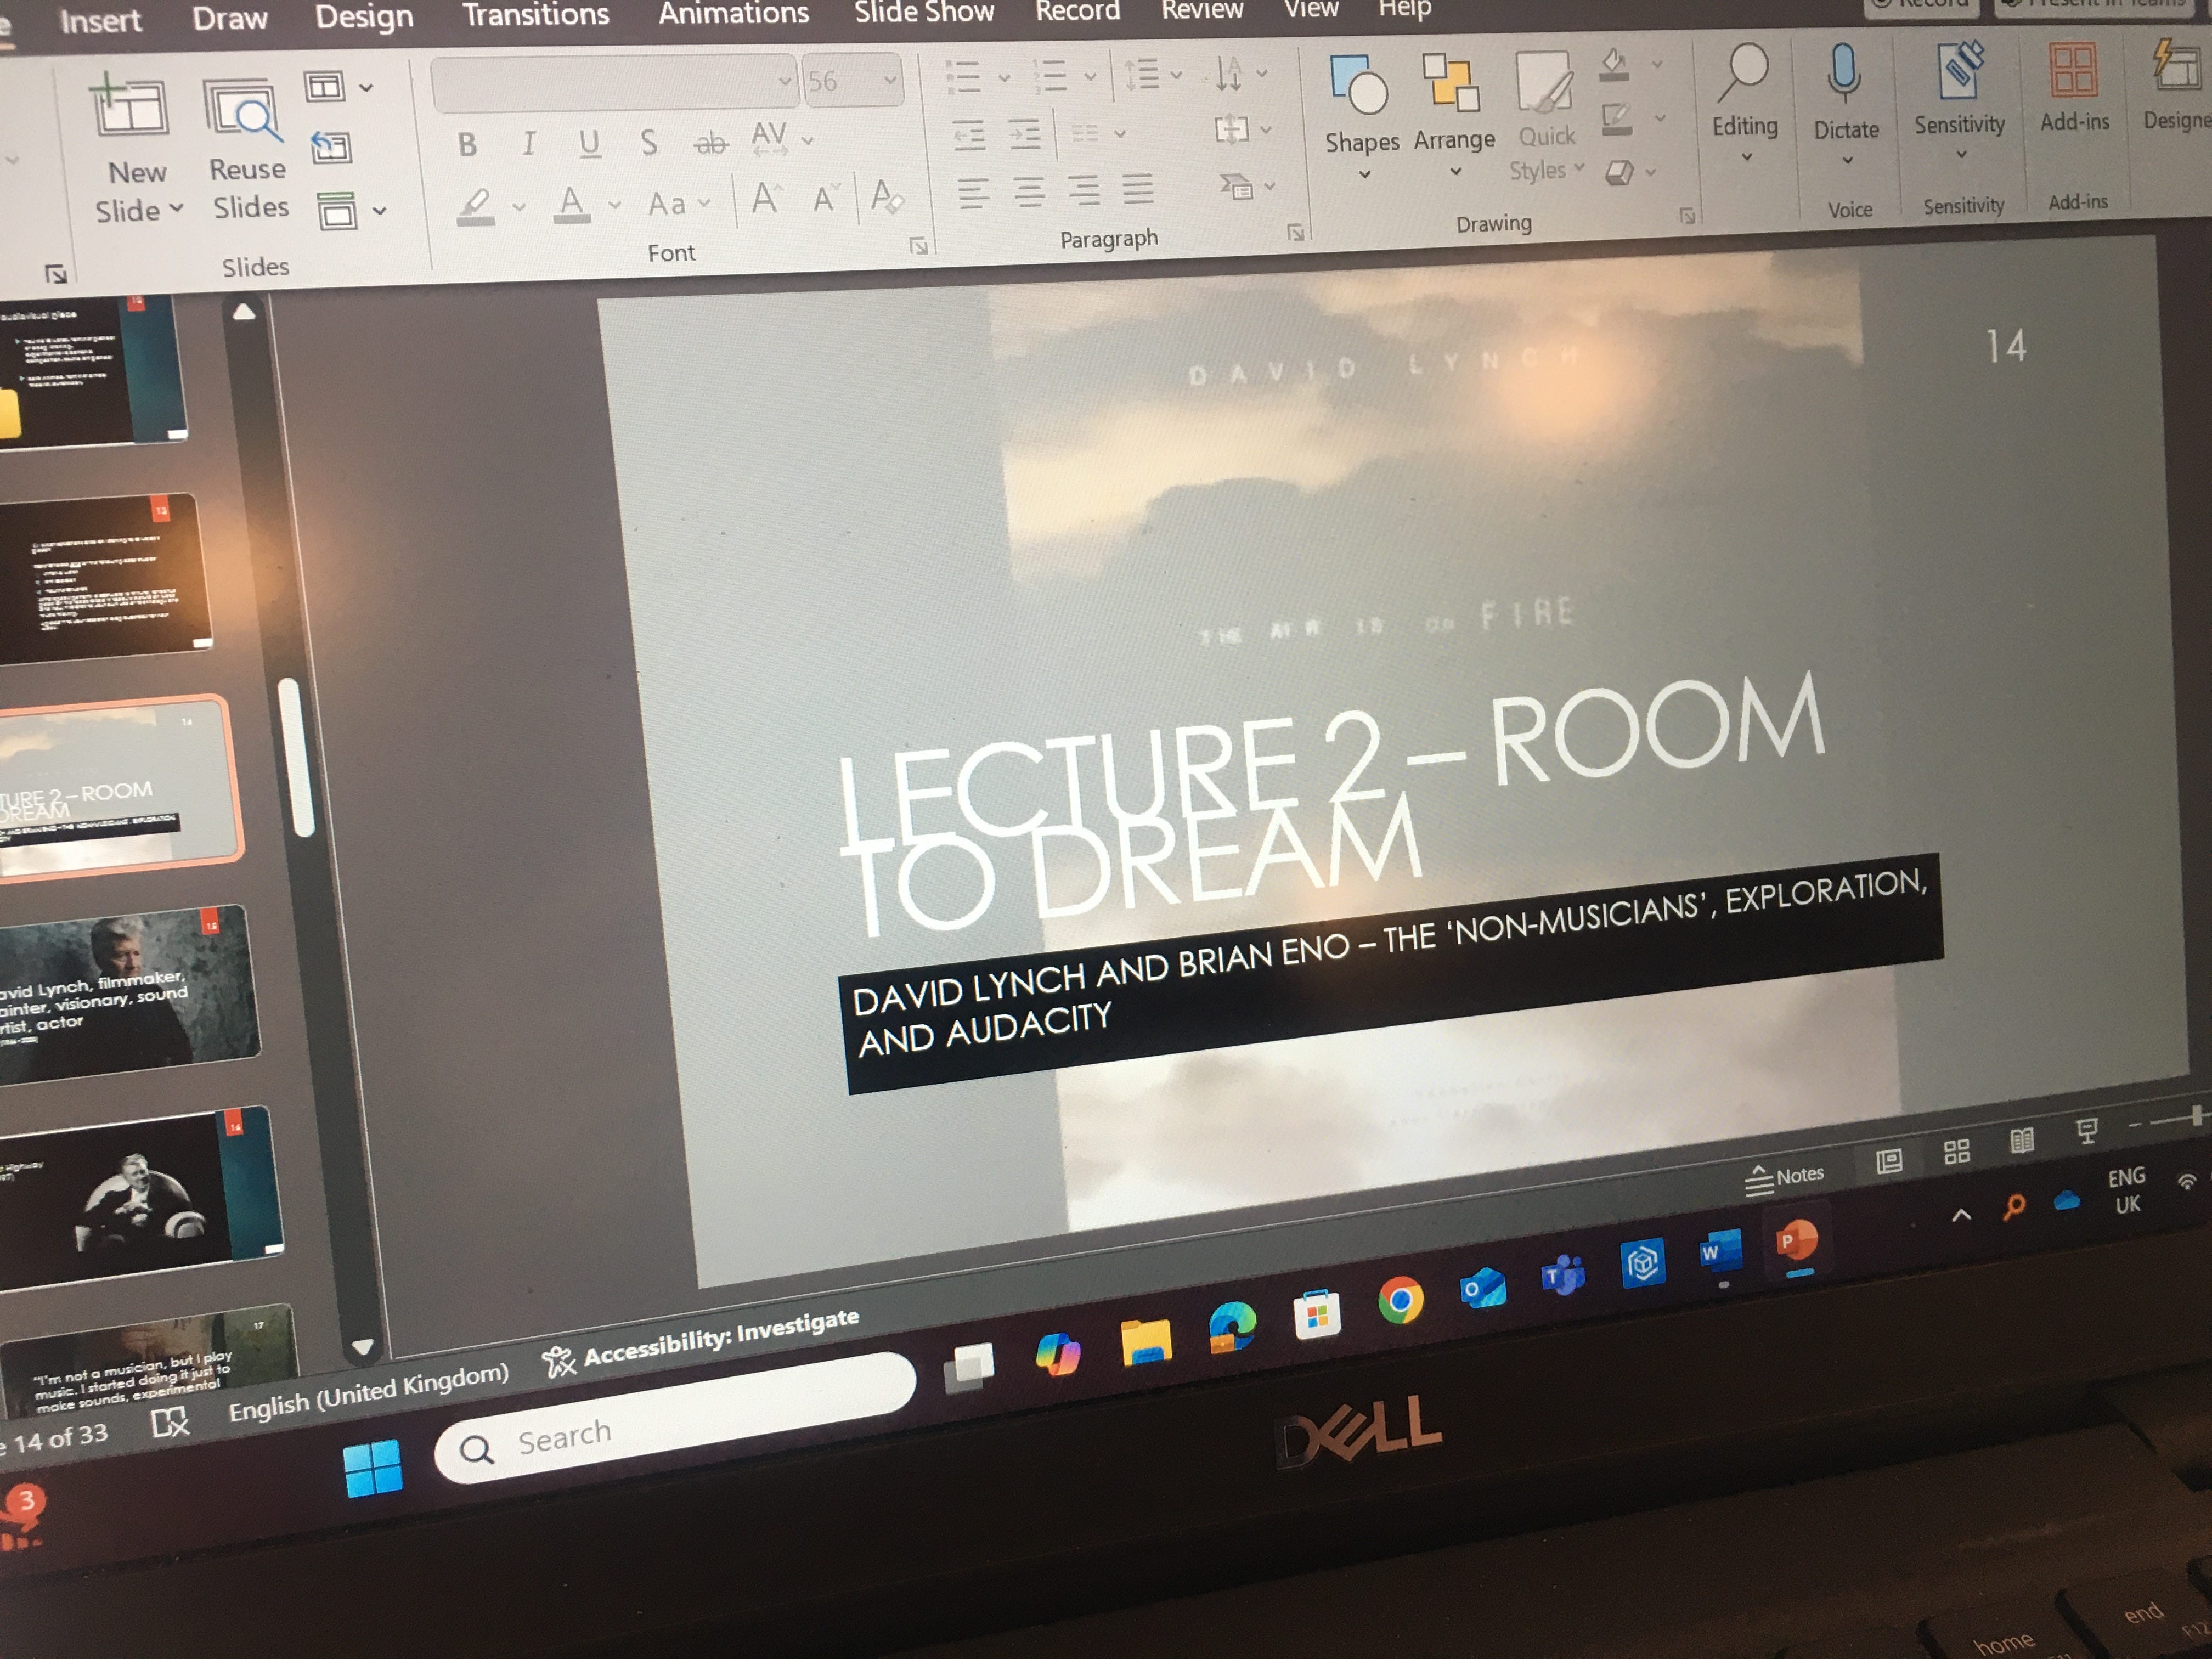Open Quick Styles gallery

(1546, 118)
